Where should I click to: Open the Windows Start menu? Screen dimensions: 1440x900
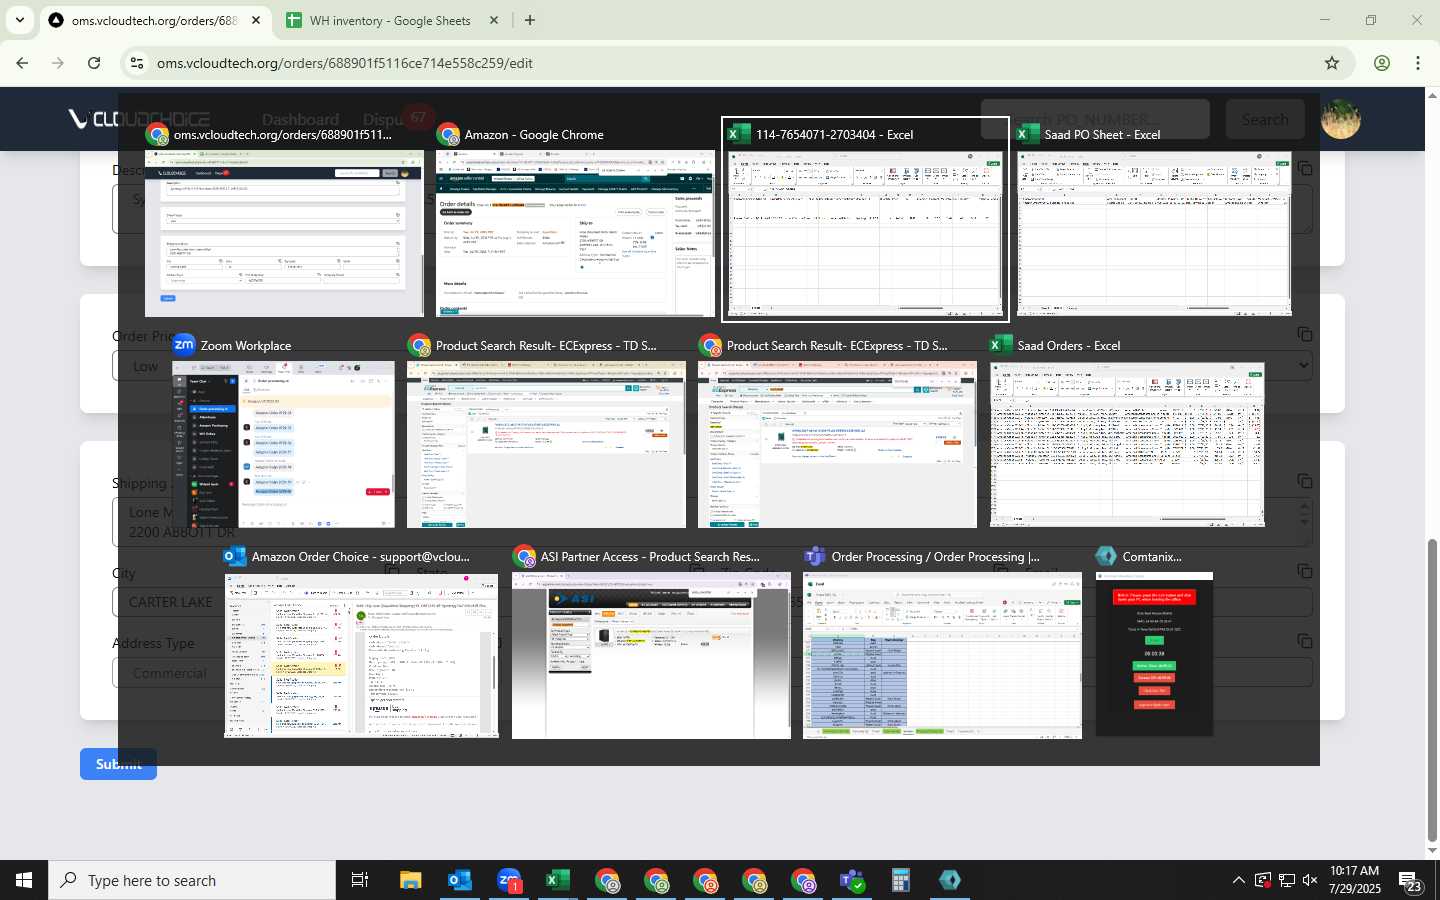click(x=24, y=880)
